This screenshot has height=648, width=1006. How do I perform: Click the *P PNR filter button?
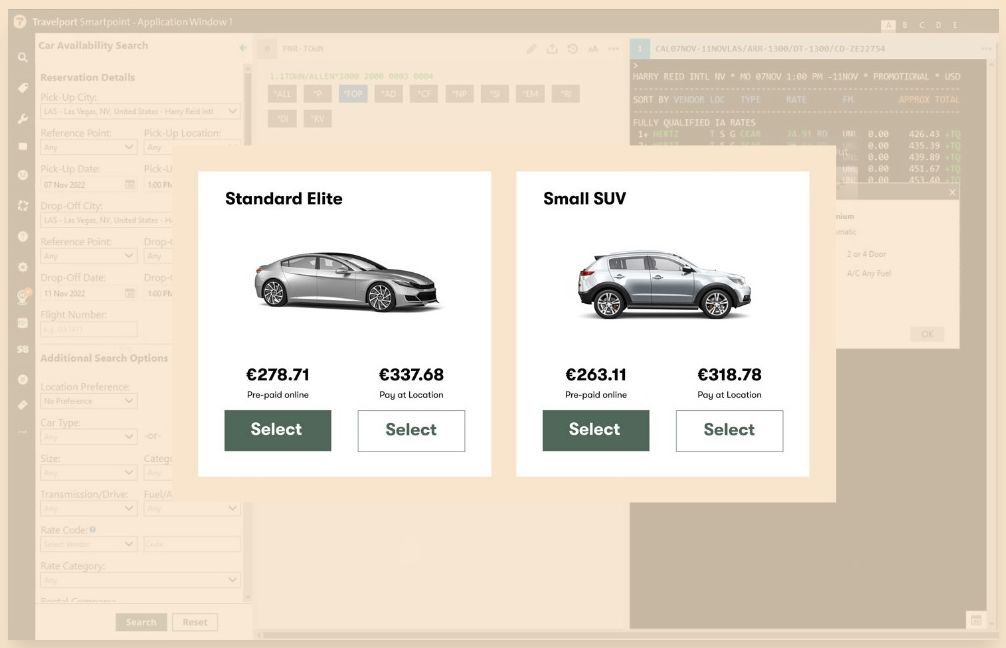coord(318,94)
